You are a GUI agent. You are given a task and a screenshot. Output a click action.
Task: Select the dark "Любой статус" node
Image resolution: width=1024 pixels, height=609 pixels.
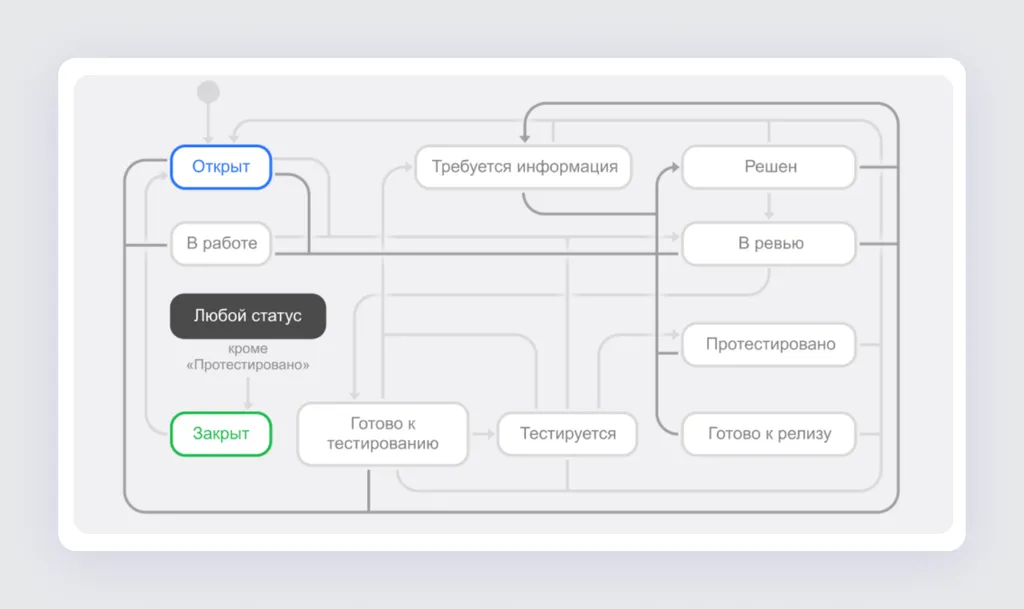click(x=248, y=316)
